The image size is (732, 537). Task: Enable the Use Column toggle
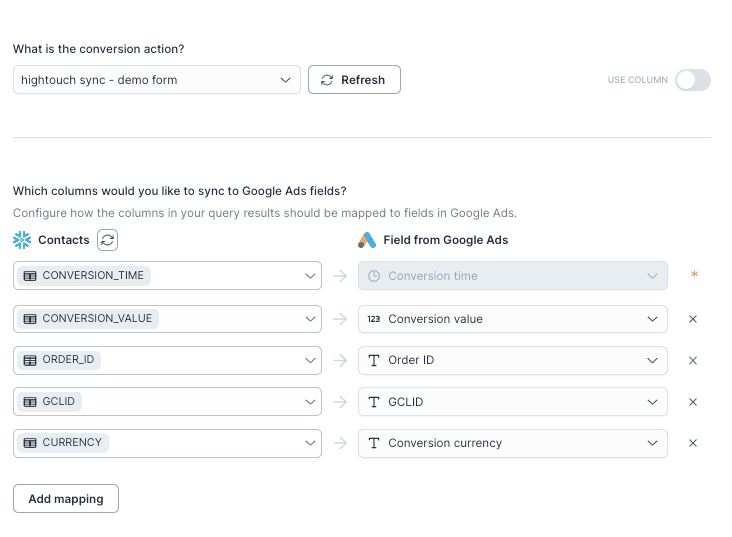click(692, 80)
